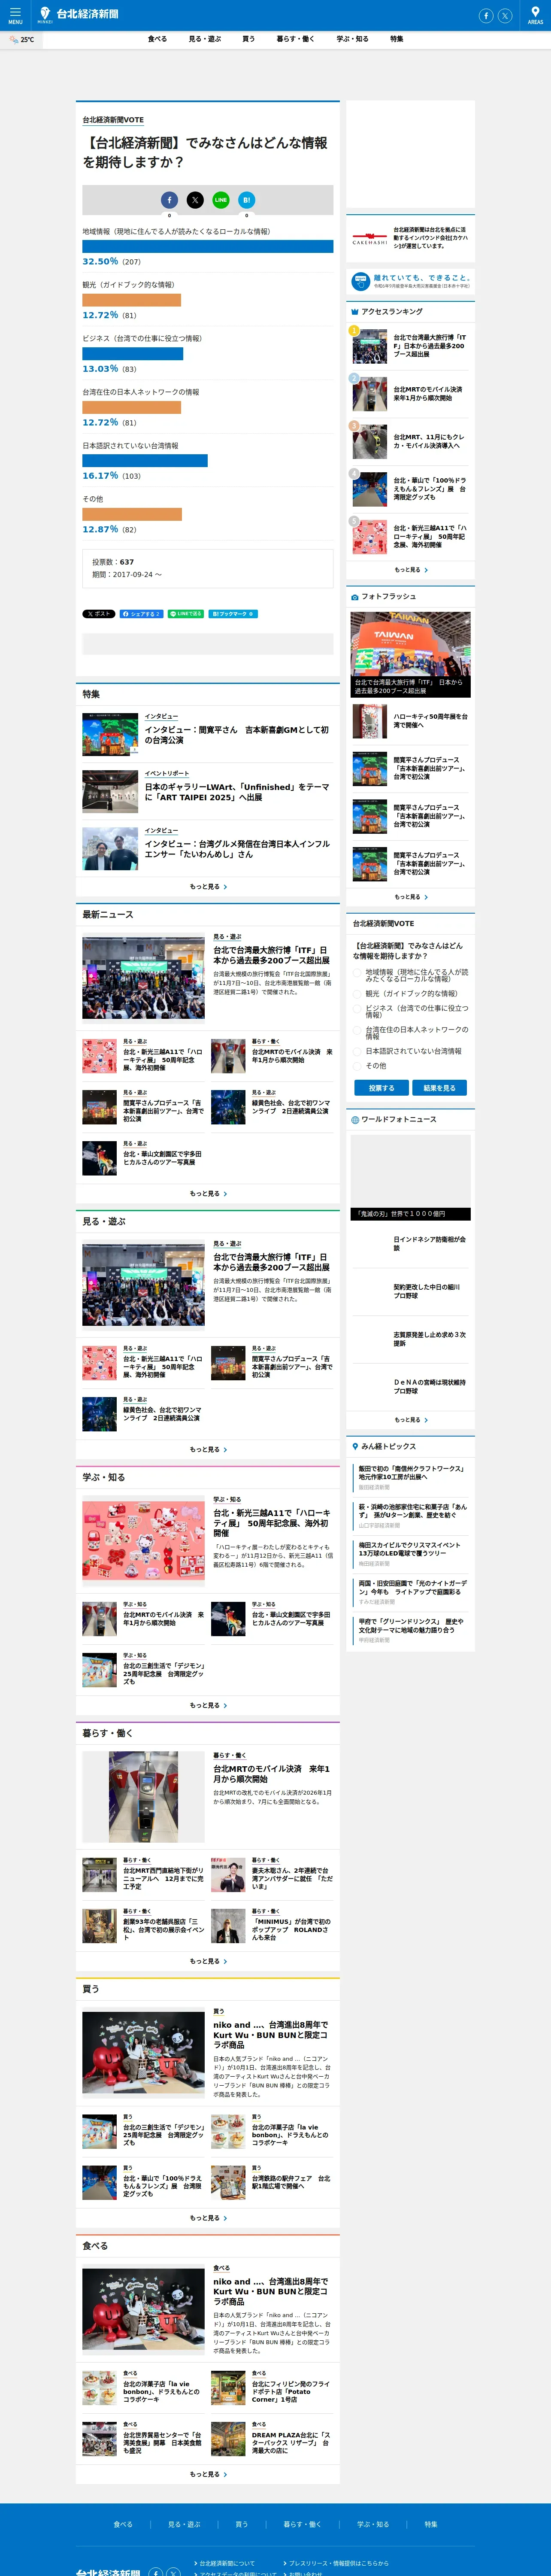Expand もっと見る under フォトフラッシュ
The height and width of the screenshot is (2576, 551).
click(411, 897)
